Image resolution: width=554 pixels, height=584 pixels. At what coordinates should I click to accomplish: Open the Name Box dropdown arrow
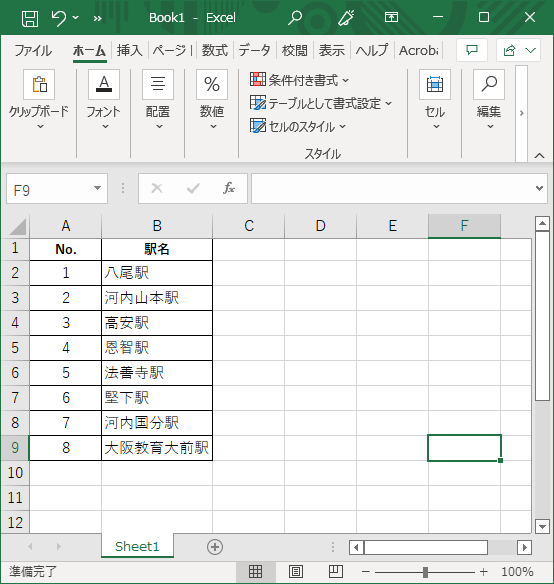point(98,188)
